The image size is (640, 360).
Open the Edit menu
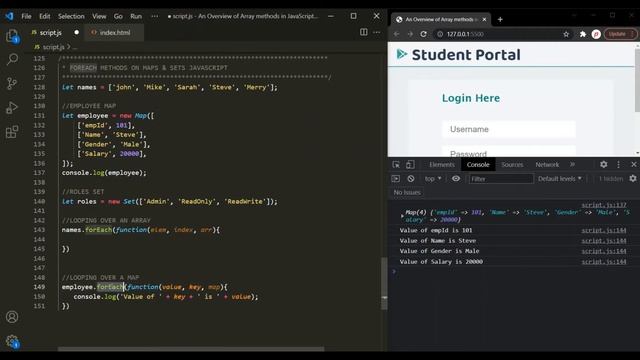[x=44, y=16]
